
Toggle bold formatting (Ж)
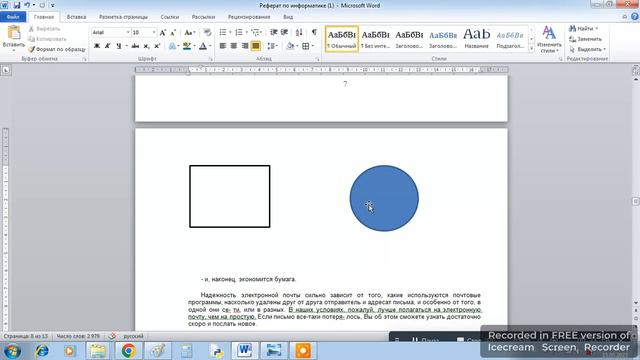coord(97,46)
